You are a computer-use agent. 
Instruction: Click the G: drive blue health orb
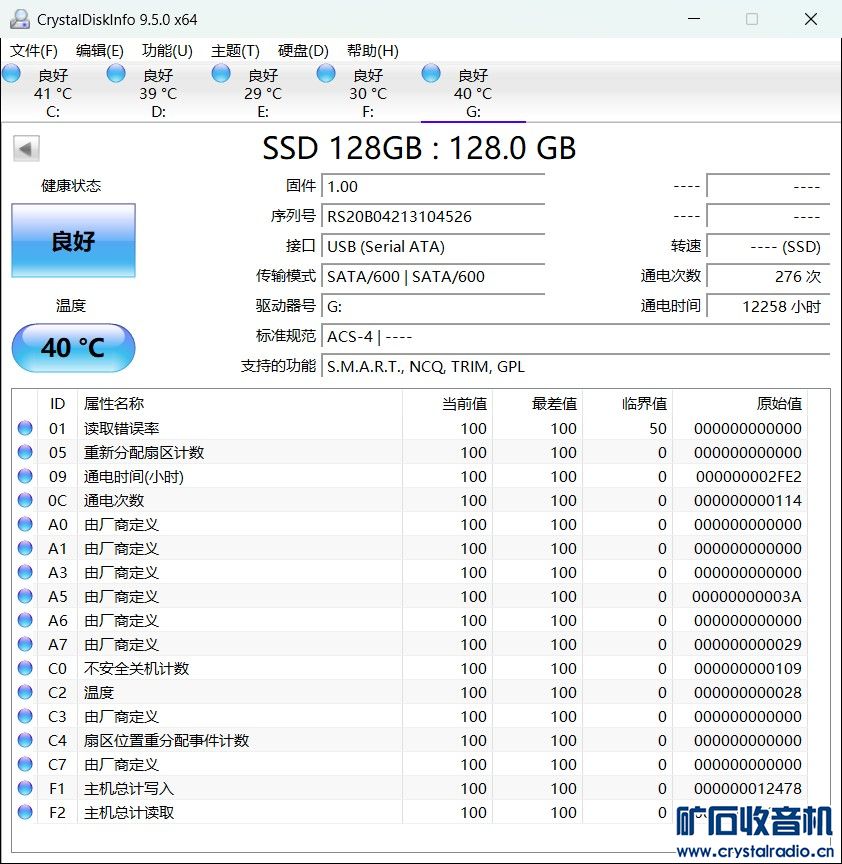(x=431, y=74)
